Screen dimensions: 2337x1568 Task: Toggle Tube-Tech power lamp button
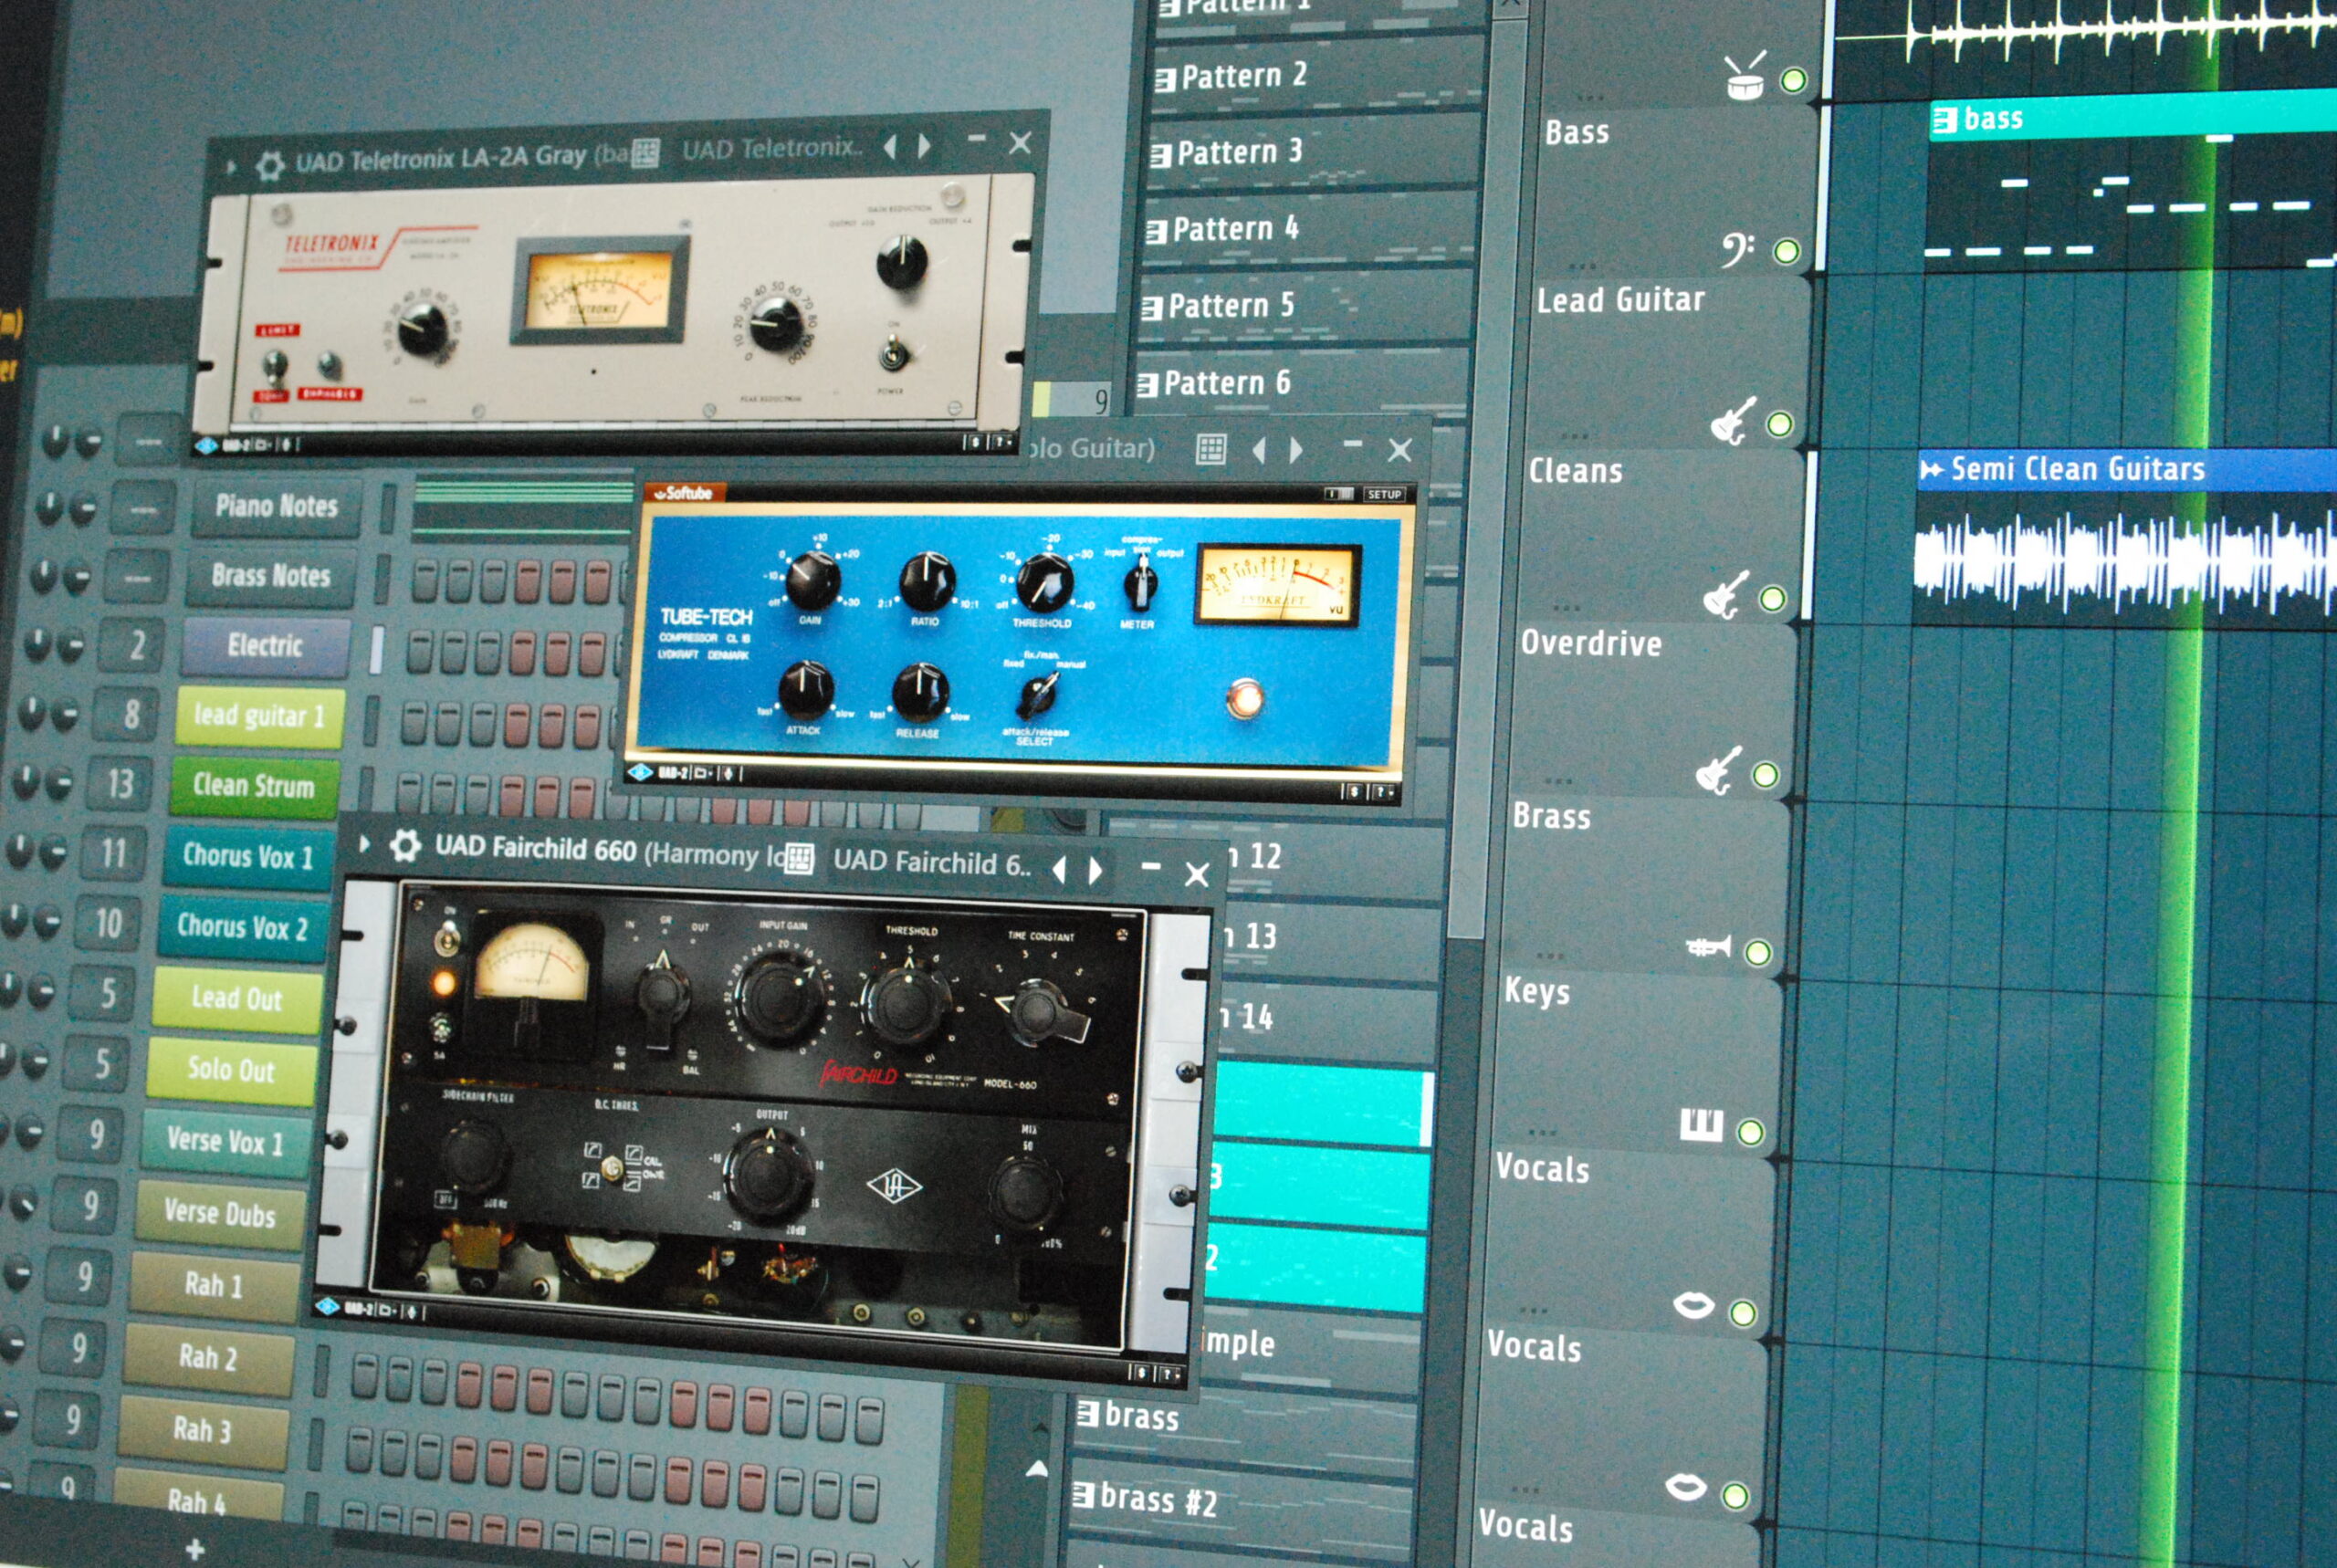pyautogui.click(x=1246, y=698)
